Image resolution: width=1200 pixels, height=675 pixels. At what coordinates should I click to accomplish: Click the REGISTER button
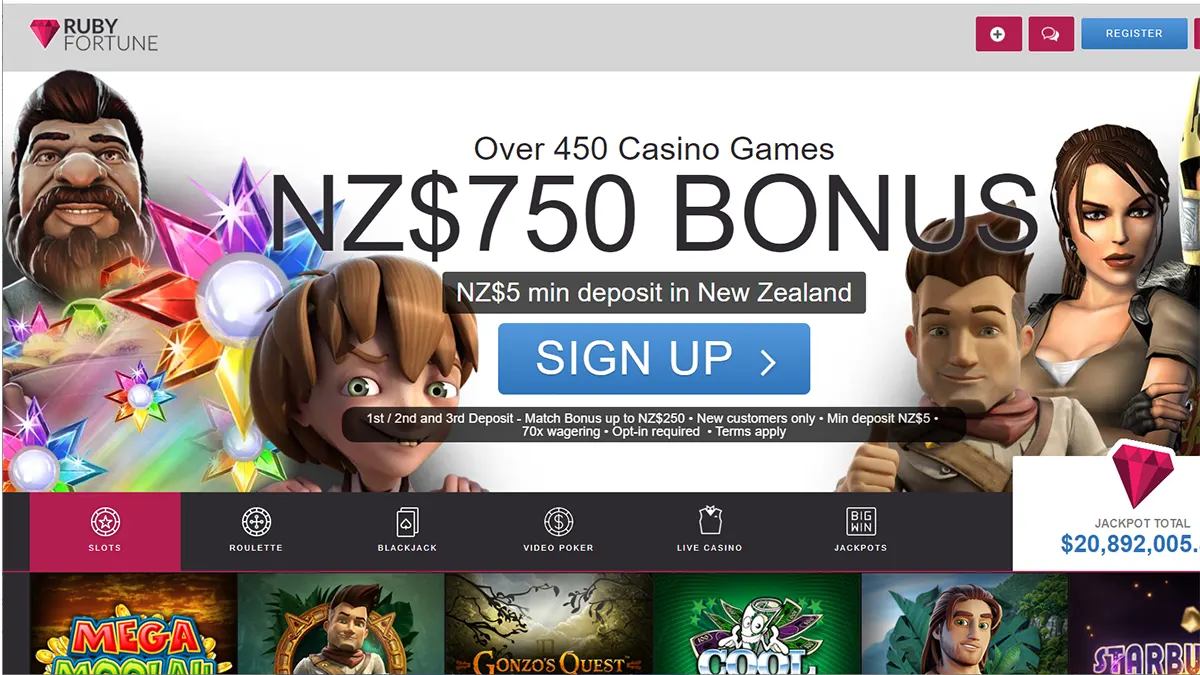1134,34
